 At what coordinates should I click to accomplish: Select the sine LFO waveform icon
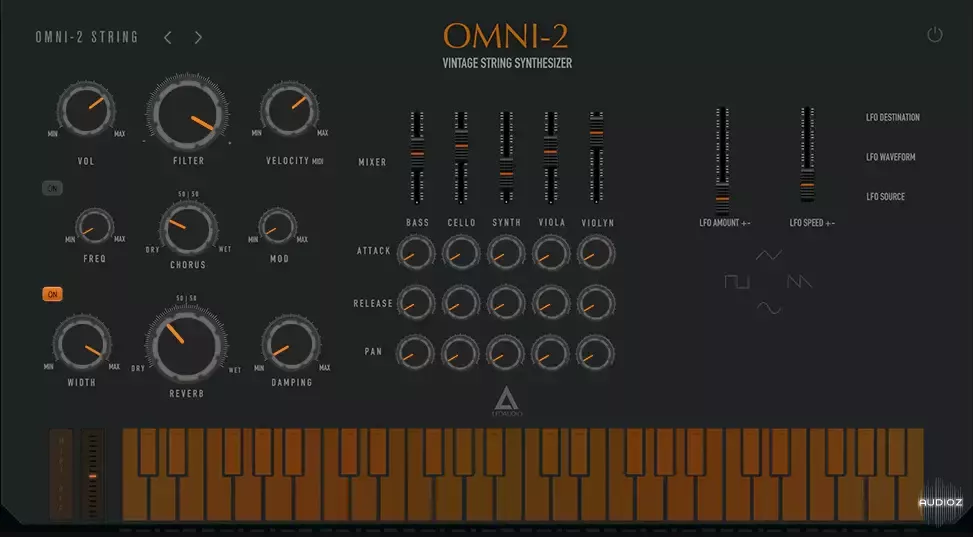[x=769, y=308]
